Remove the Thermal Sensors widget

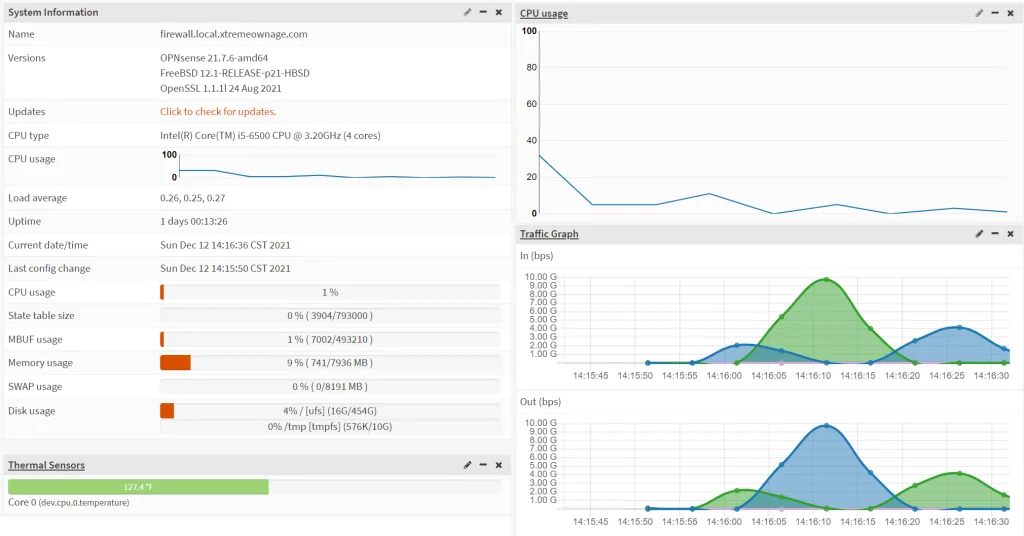tap(499, 465)
